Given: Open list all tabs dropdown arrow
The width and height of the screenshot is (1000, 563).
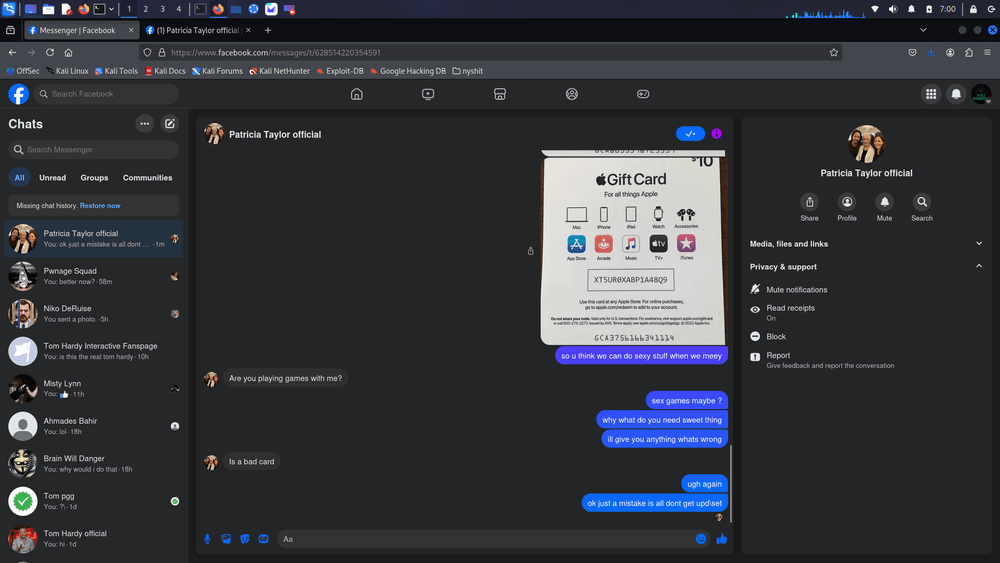Looking at the screenshot, I should pyautogui.click(x=923, y=30).
